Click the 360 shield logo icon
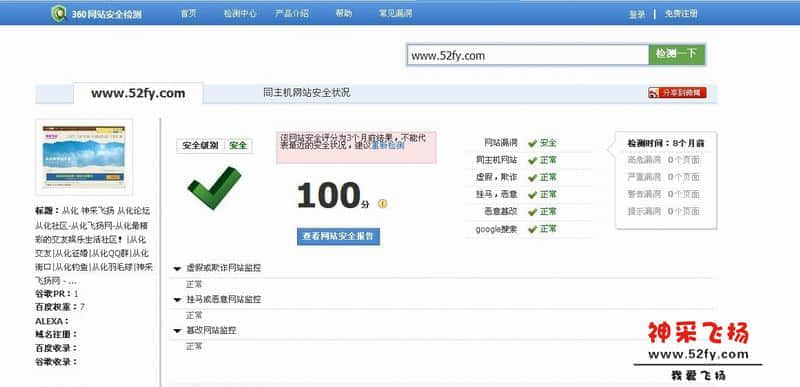This screenshot has width=800, height=387. point(59,13)
